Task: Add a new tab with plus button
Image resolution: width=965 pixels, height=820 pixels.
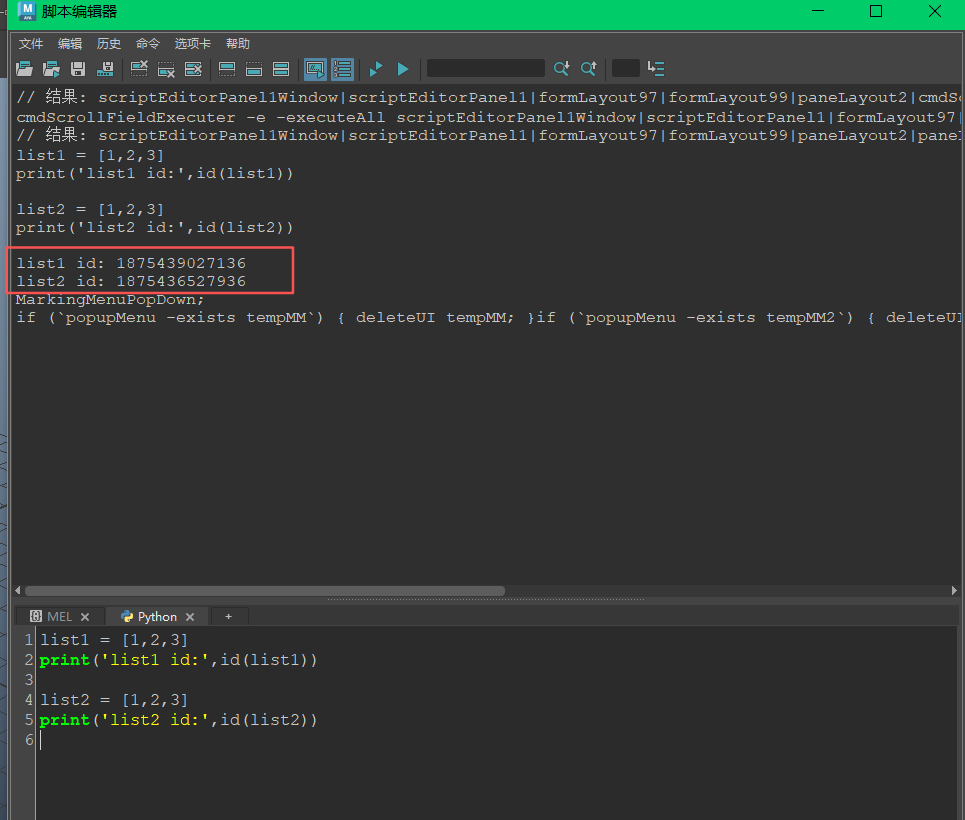Action: tap(228, 616)
